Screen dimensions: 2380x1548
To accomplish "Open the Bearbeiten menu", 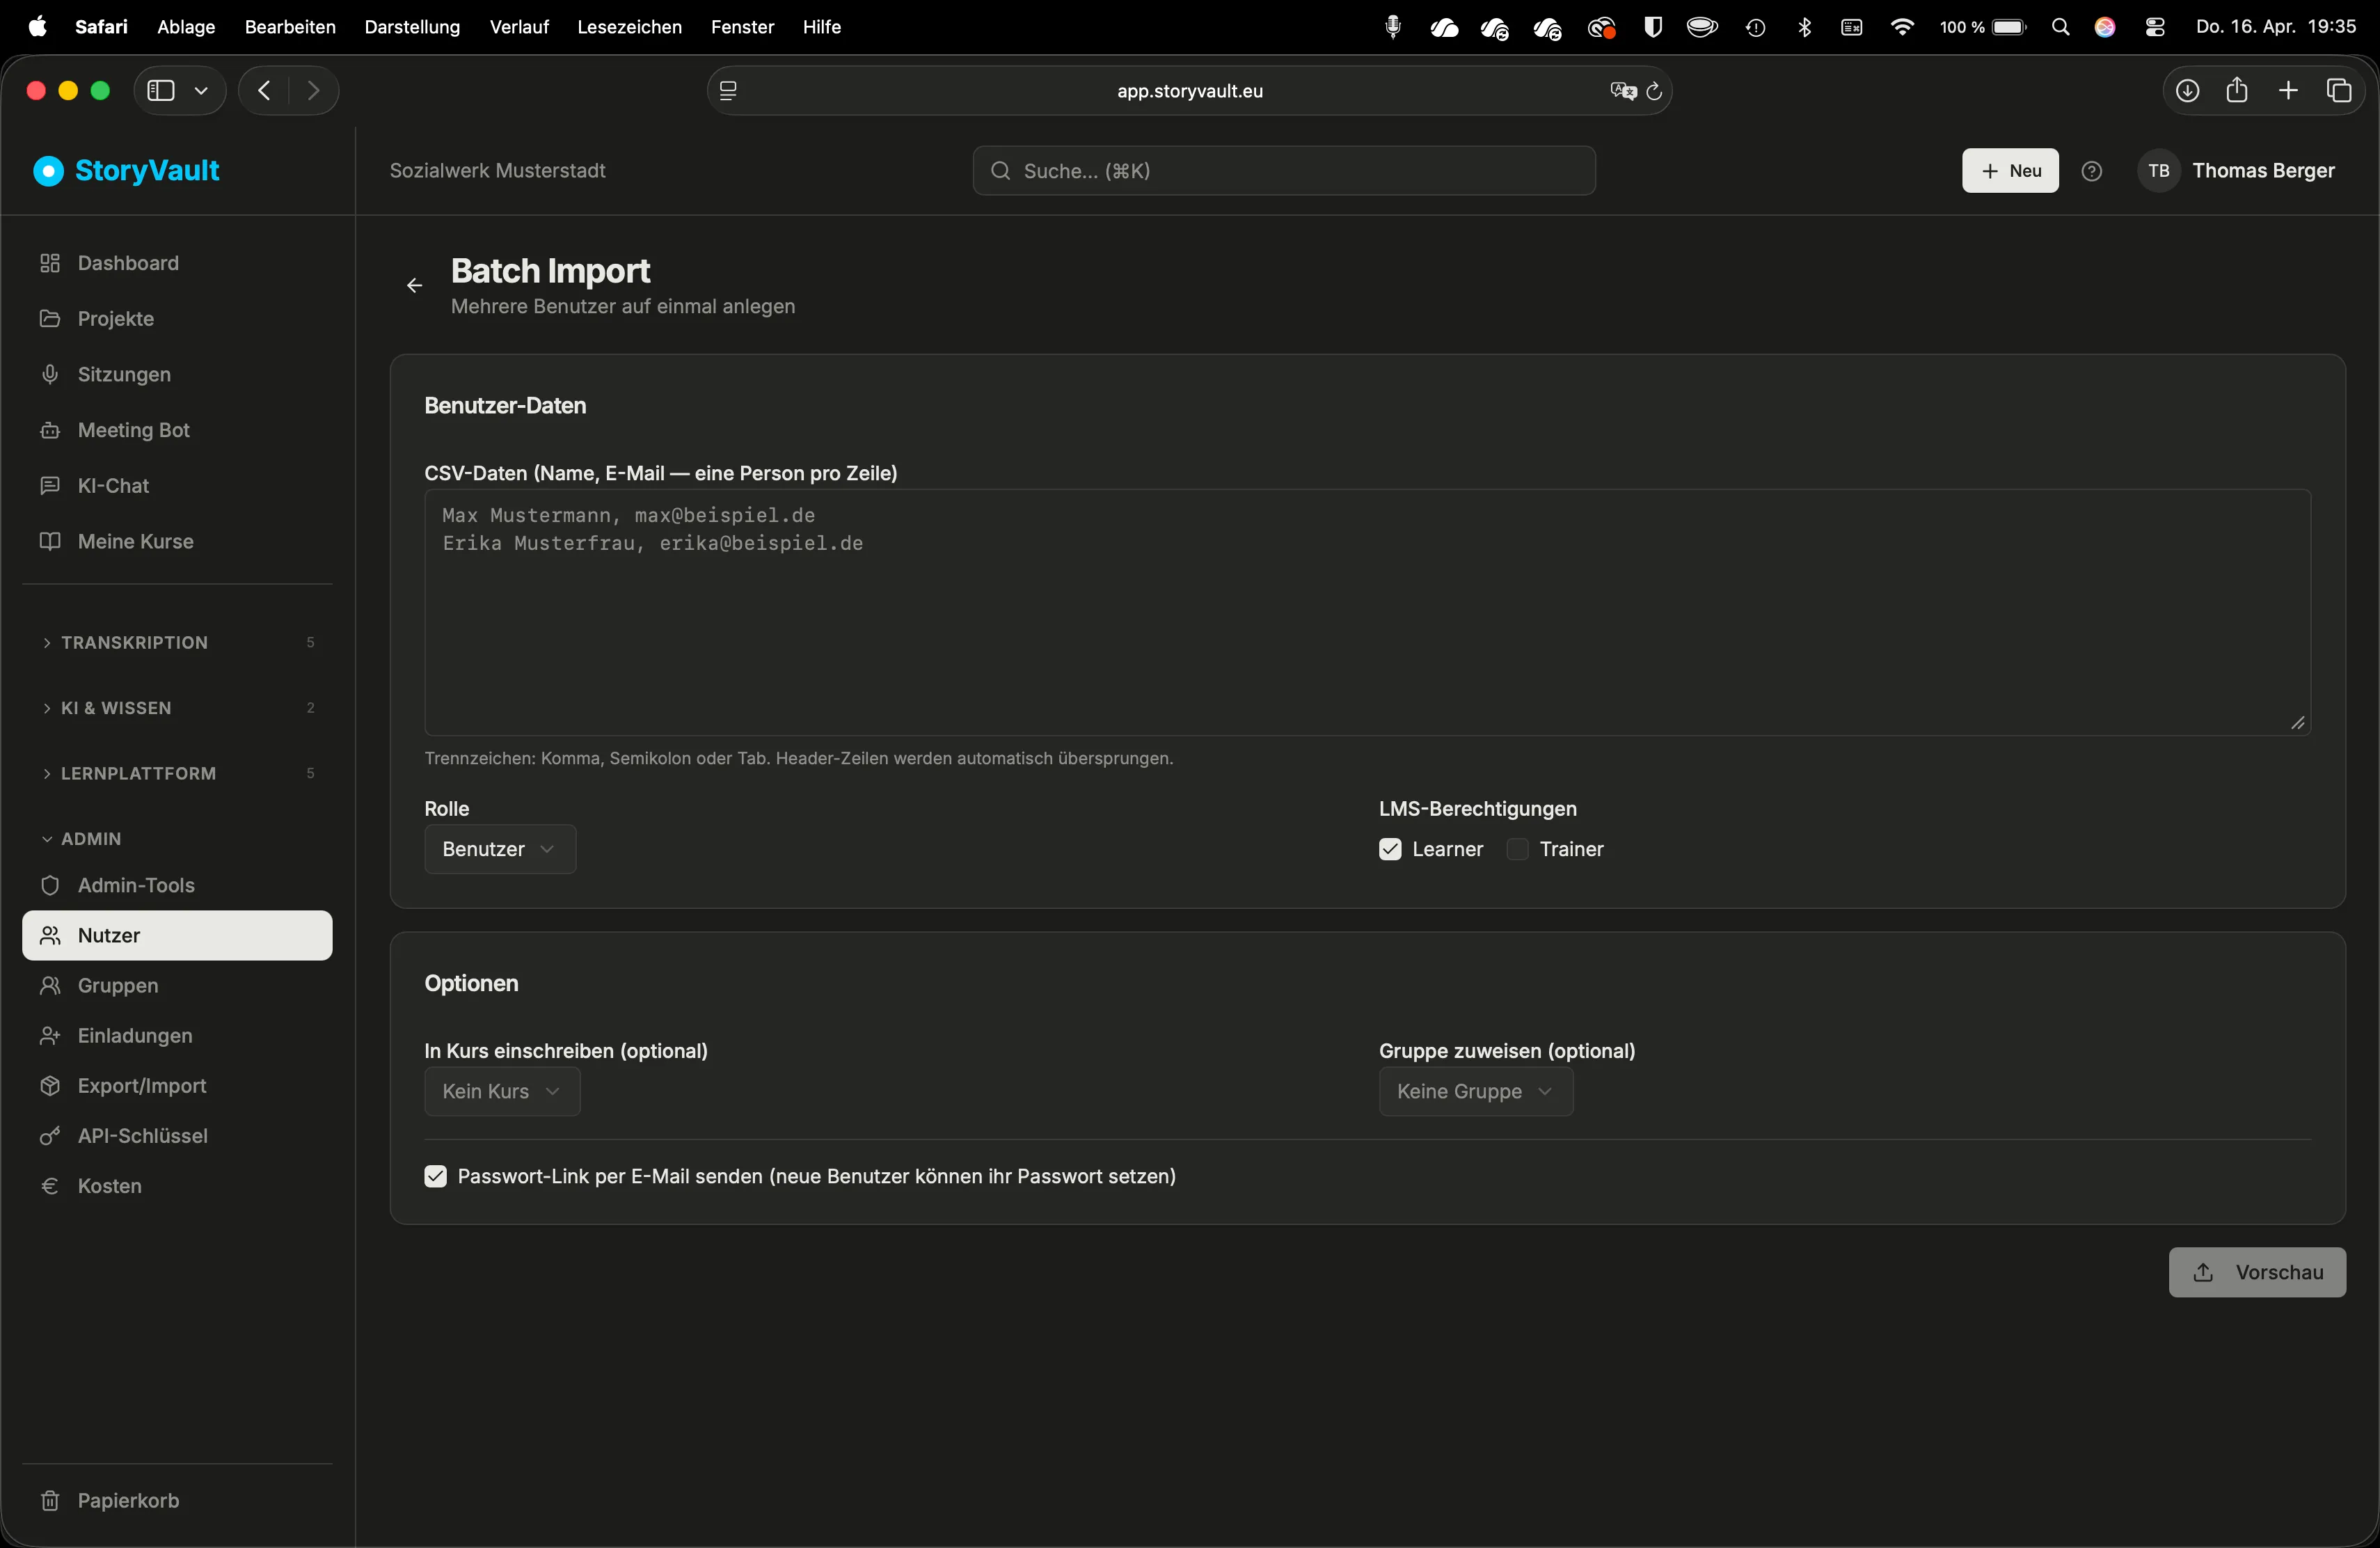I will (x=290, y=27).
